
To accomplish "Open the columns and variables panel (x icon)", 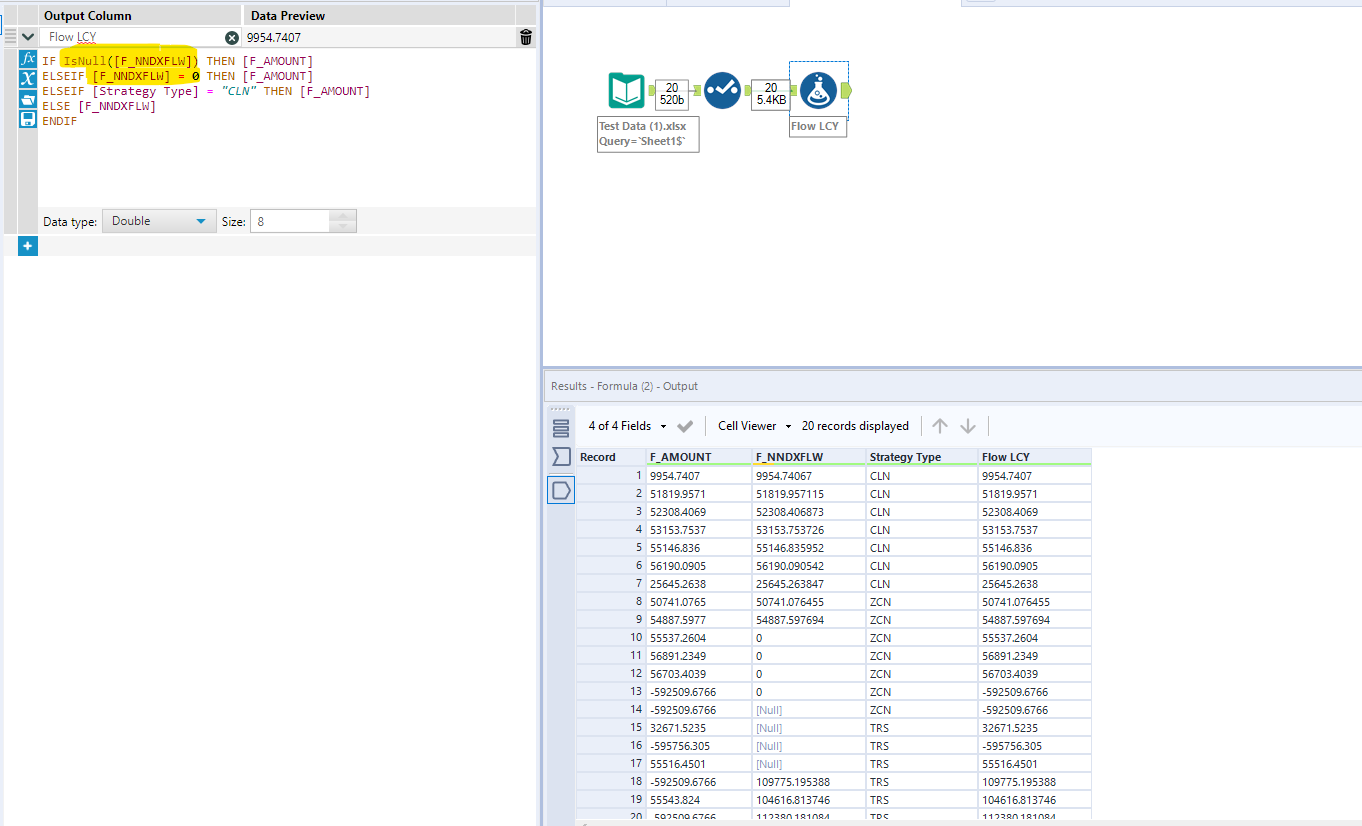I will [x=27, y=74].
